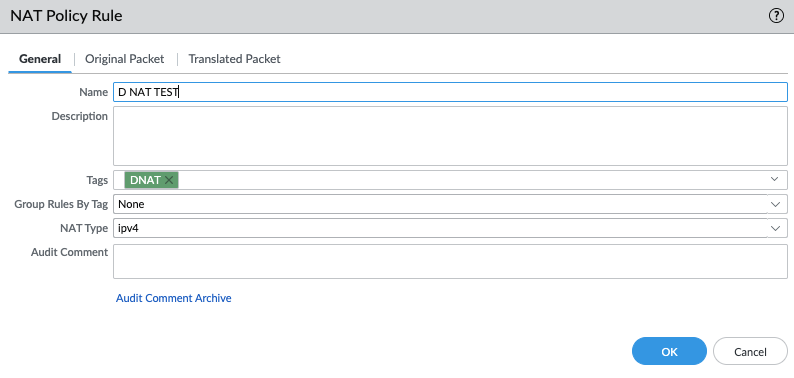Click the NAT Type label

point(84,228)
